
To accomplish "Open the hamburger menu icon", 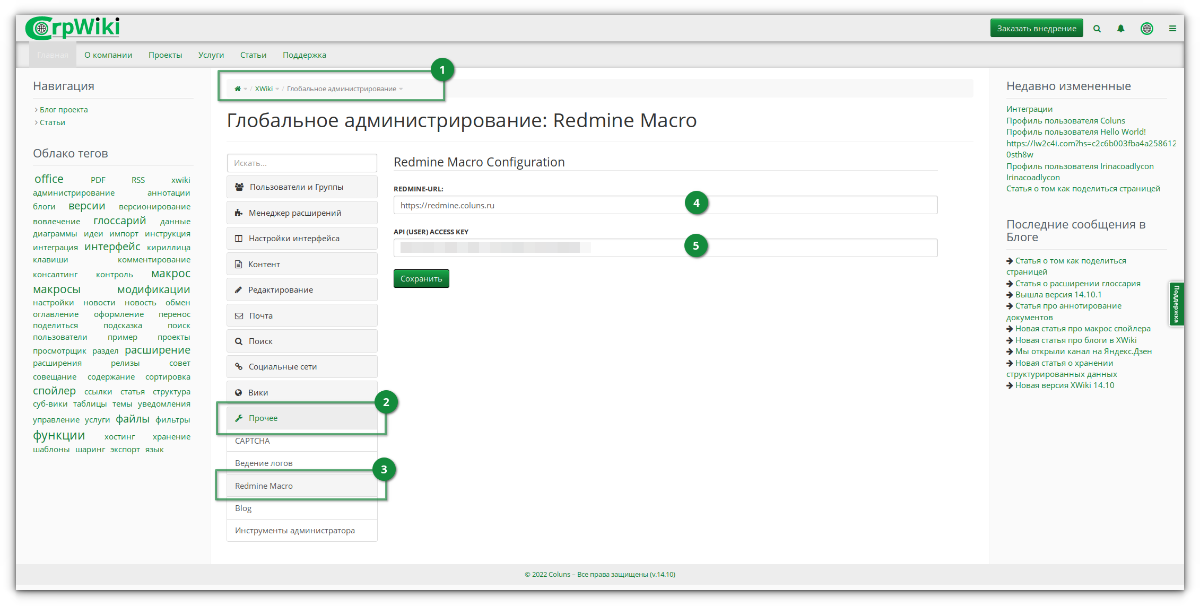I will pos(1172,28).
